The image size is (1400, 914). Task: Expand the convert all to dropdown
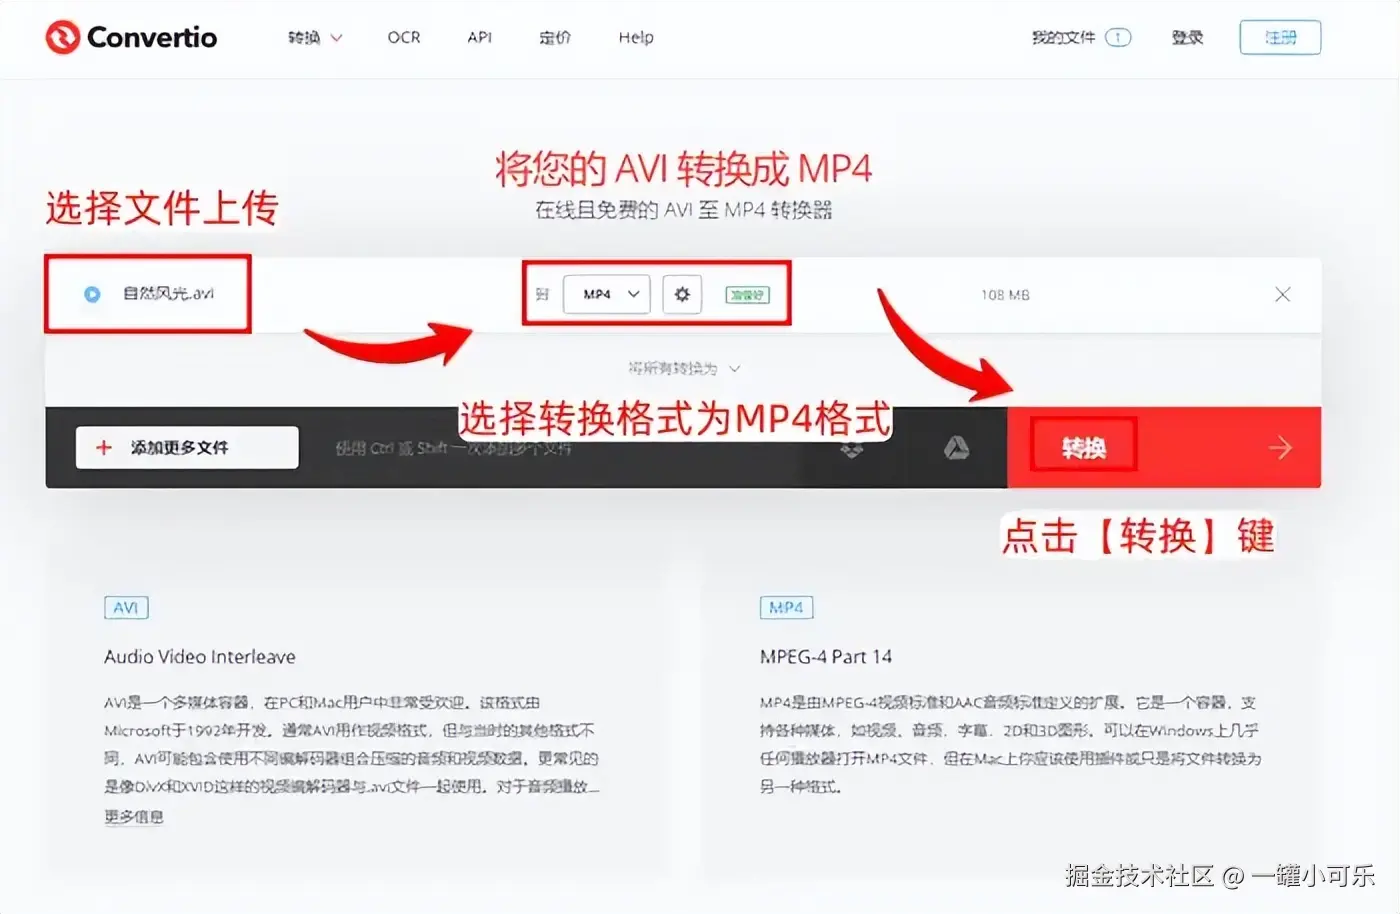[684, 368]
